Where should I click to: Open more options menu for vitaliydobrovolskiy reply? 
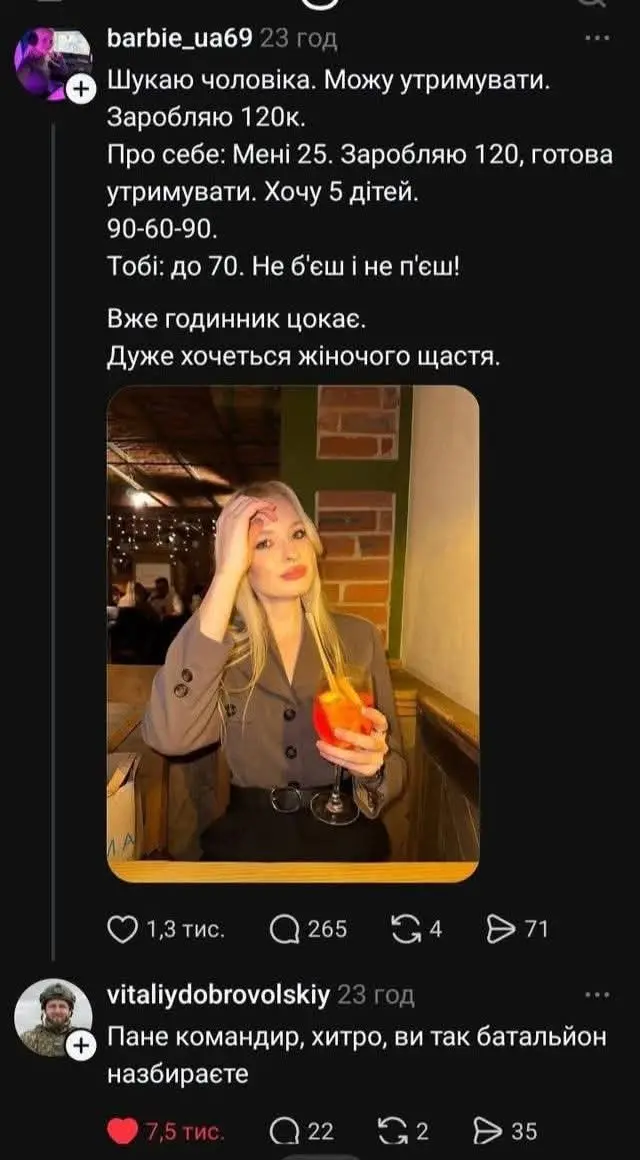point(597,995)
